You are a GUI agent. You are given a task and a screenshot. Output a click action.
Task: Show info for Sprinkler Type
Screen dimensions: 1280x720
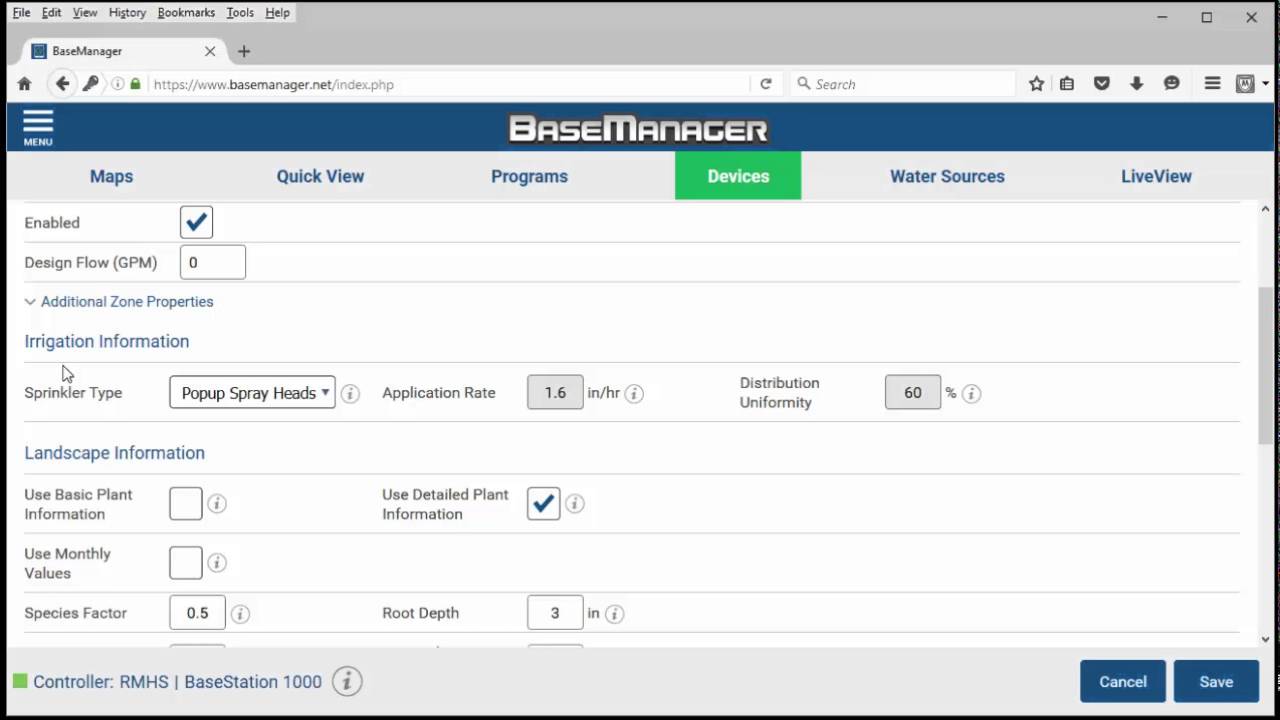350,393
